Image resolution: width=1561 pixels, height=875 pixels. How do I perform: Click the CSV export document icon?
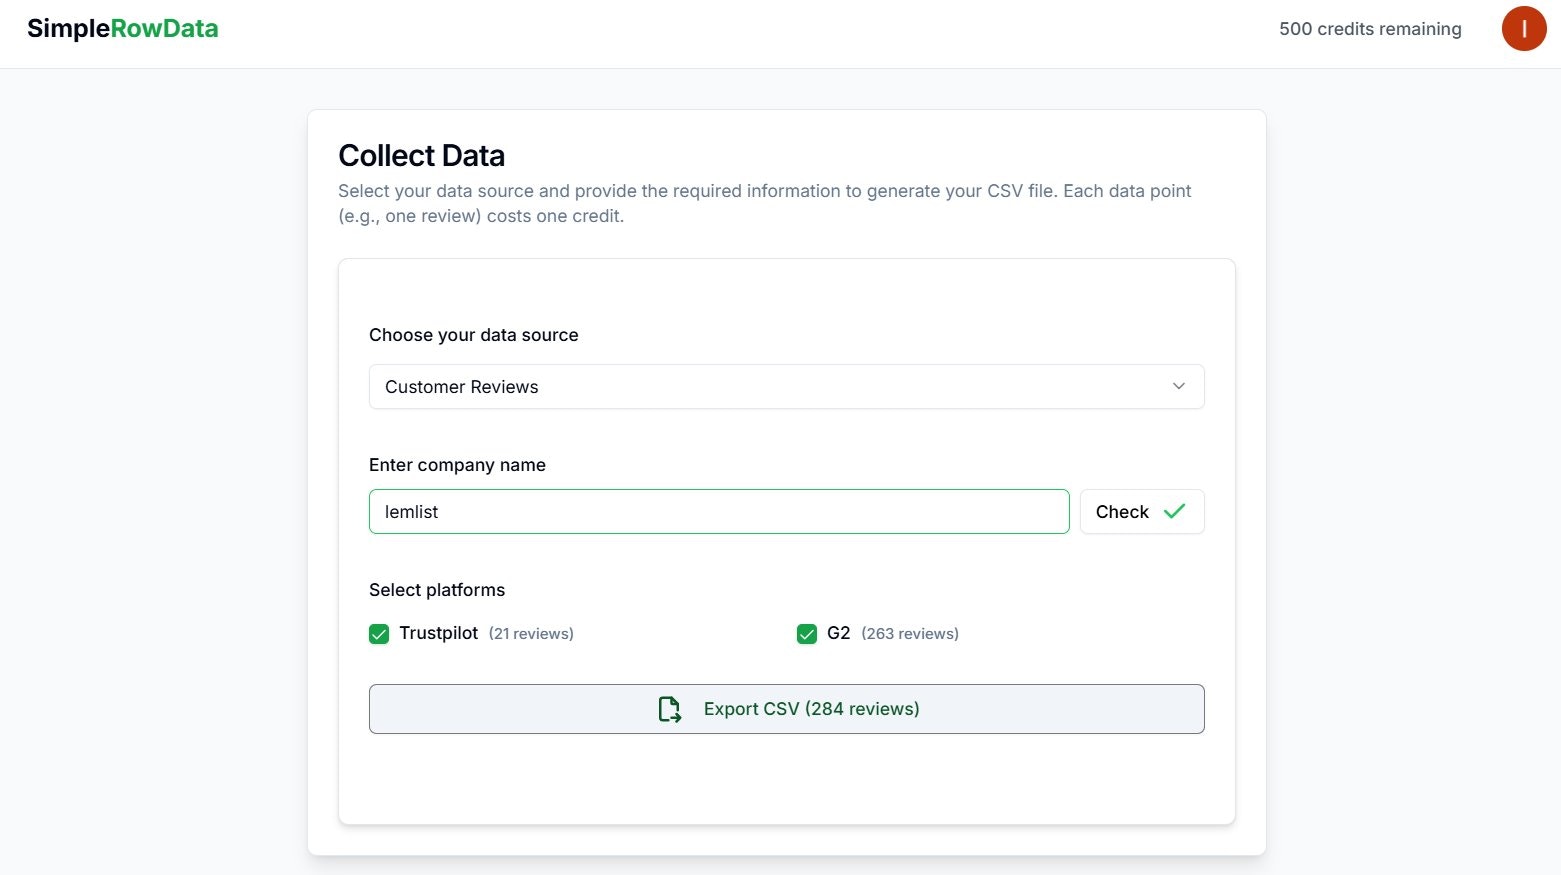669,709
